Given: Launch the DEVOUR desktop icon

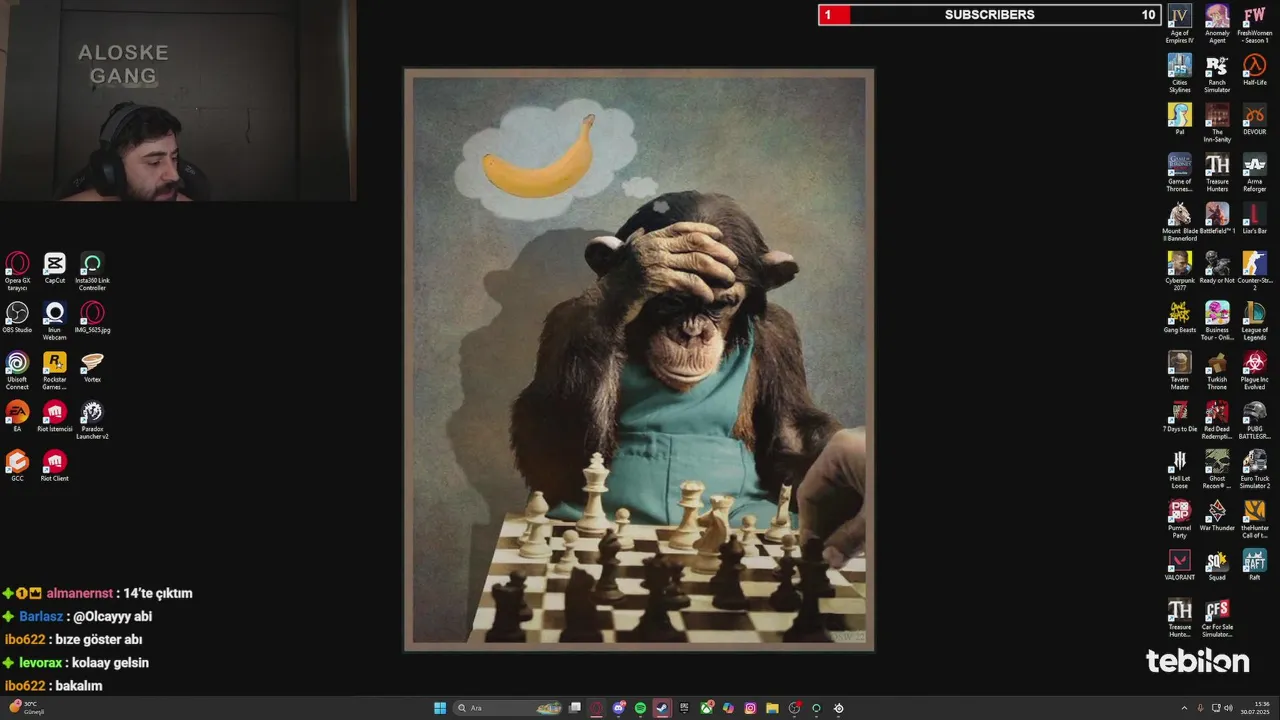Looking at the screenshot, I should (1254, 119).
